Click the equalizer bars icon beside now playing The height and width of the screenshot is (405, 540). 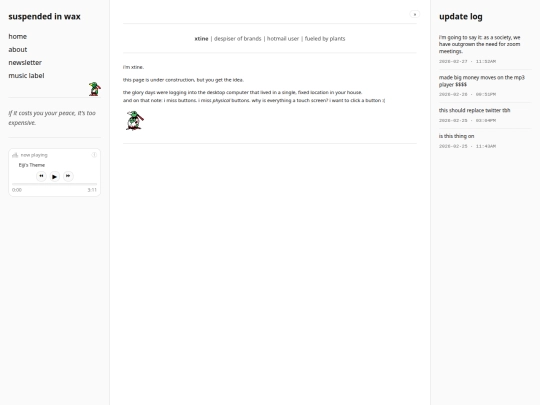pos(15,155)
